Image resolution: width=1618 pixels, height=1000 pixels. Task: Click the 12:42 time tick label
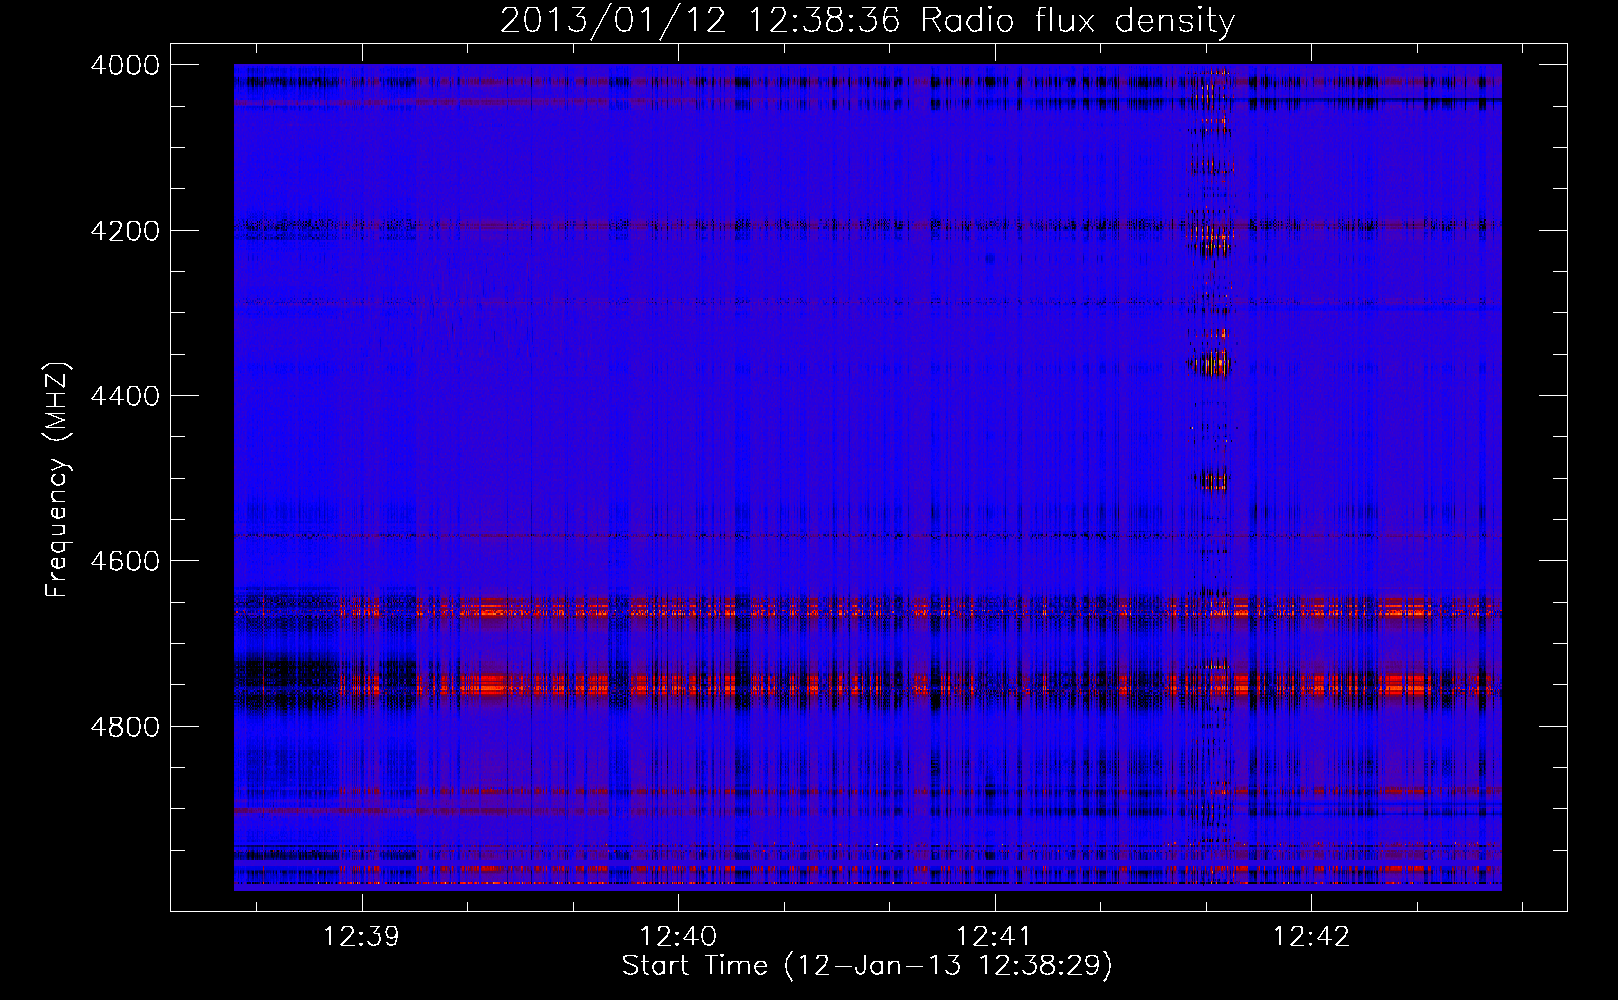[x=1311, y=937]
